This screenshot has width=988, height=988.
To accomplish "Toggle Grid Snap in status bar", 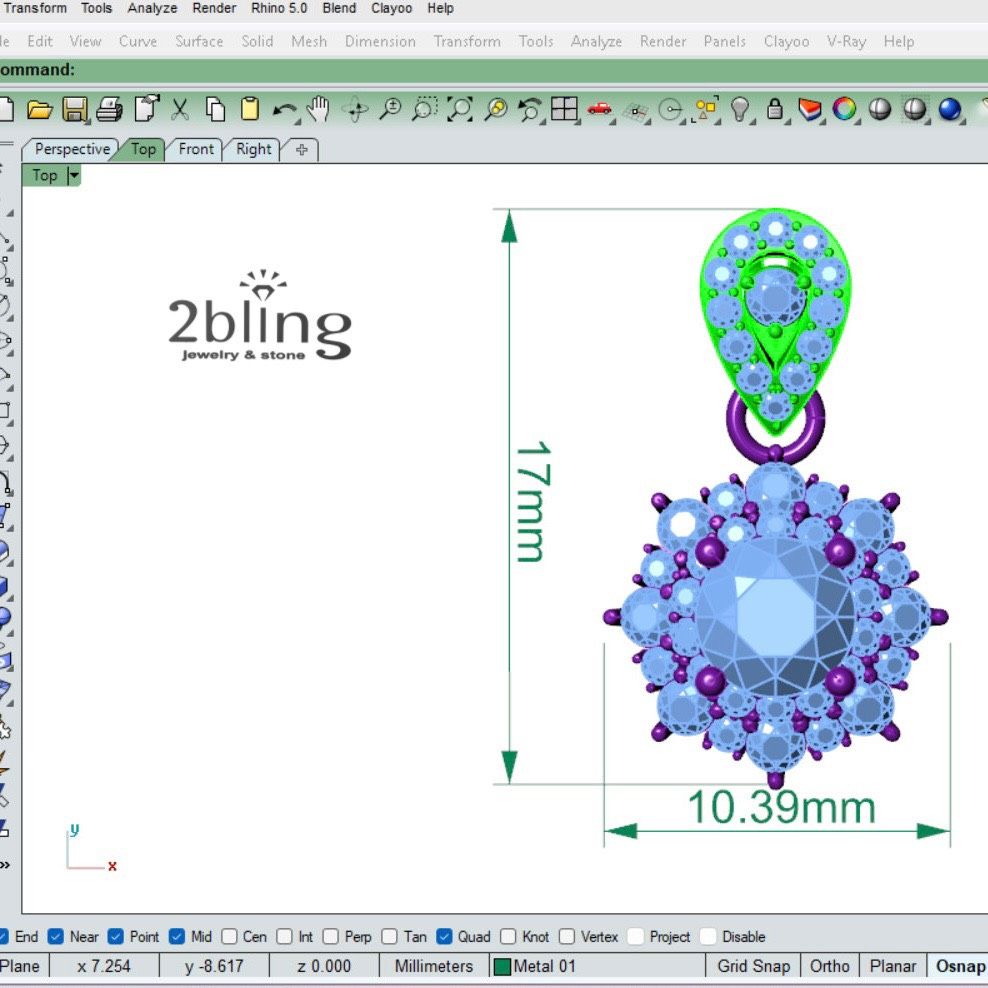I will 753,966.
